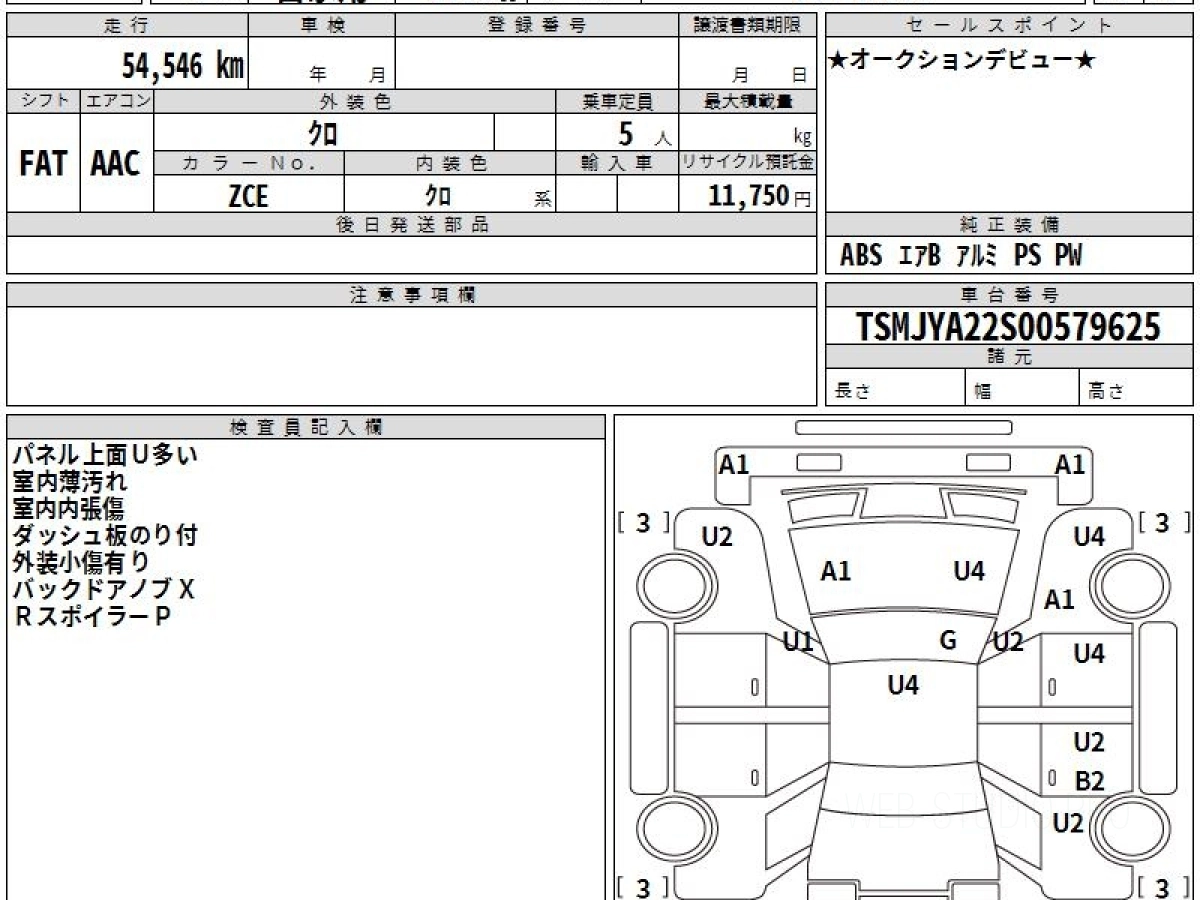The height and width of the screenshot is (900, 1200).
Task: Click the B2 dent mark on the diagram
Action: click(1090, 781)
